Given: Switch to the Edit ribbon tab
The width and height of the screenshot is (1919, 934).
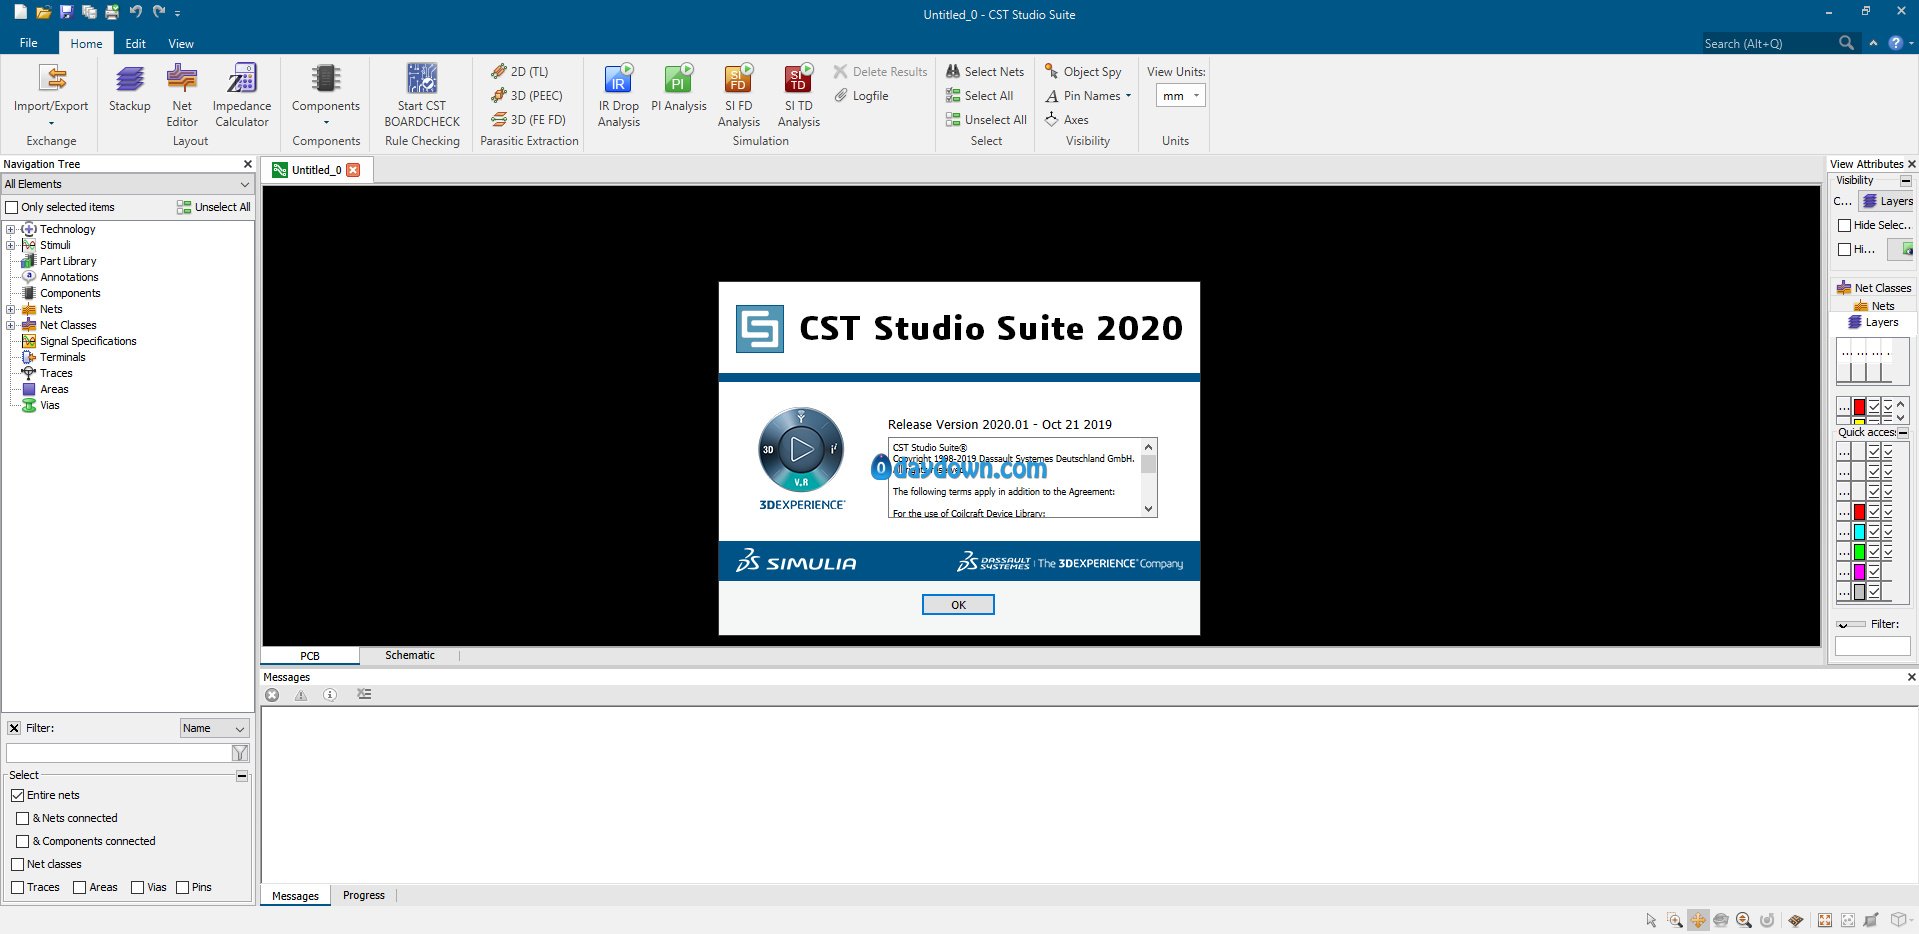Looking at the screenshot, I should tap(136, 43).
